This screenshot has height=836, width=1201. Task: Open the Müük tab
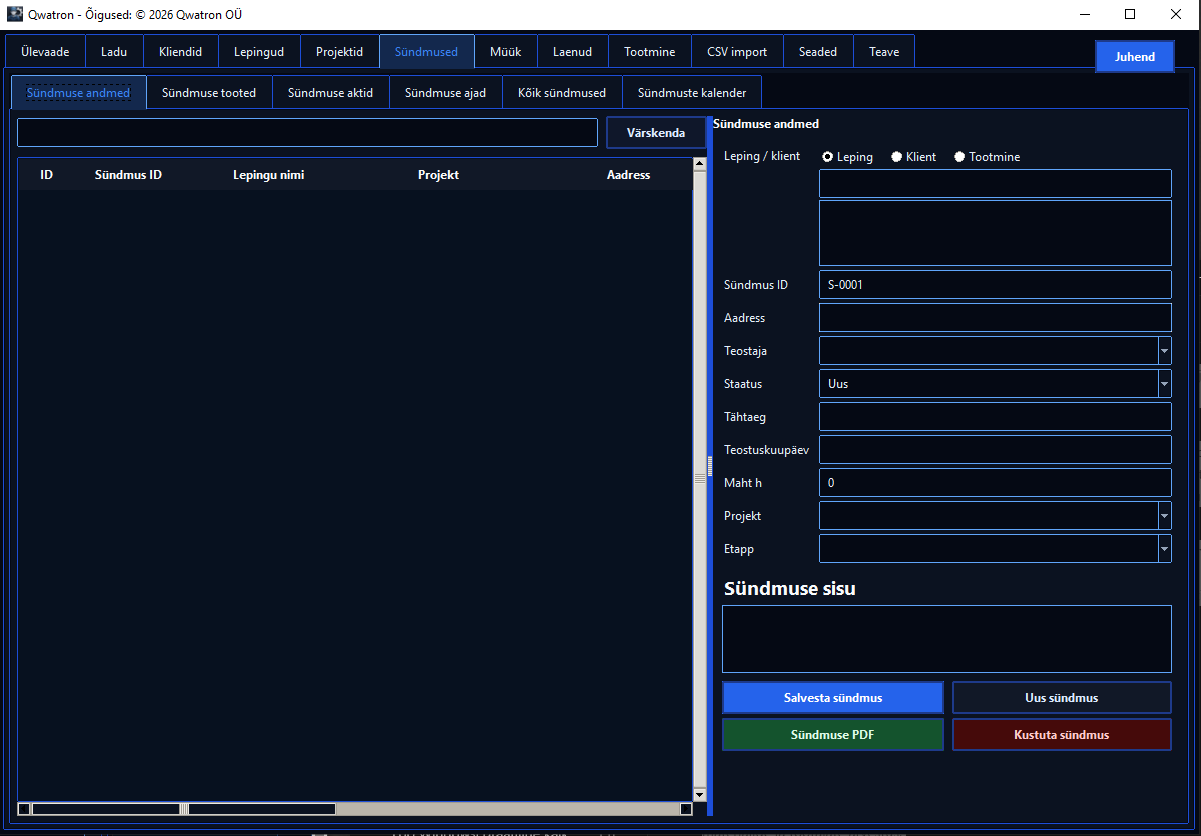click(x=506, y=52)
